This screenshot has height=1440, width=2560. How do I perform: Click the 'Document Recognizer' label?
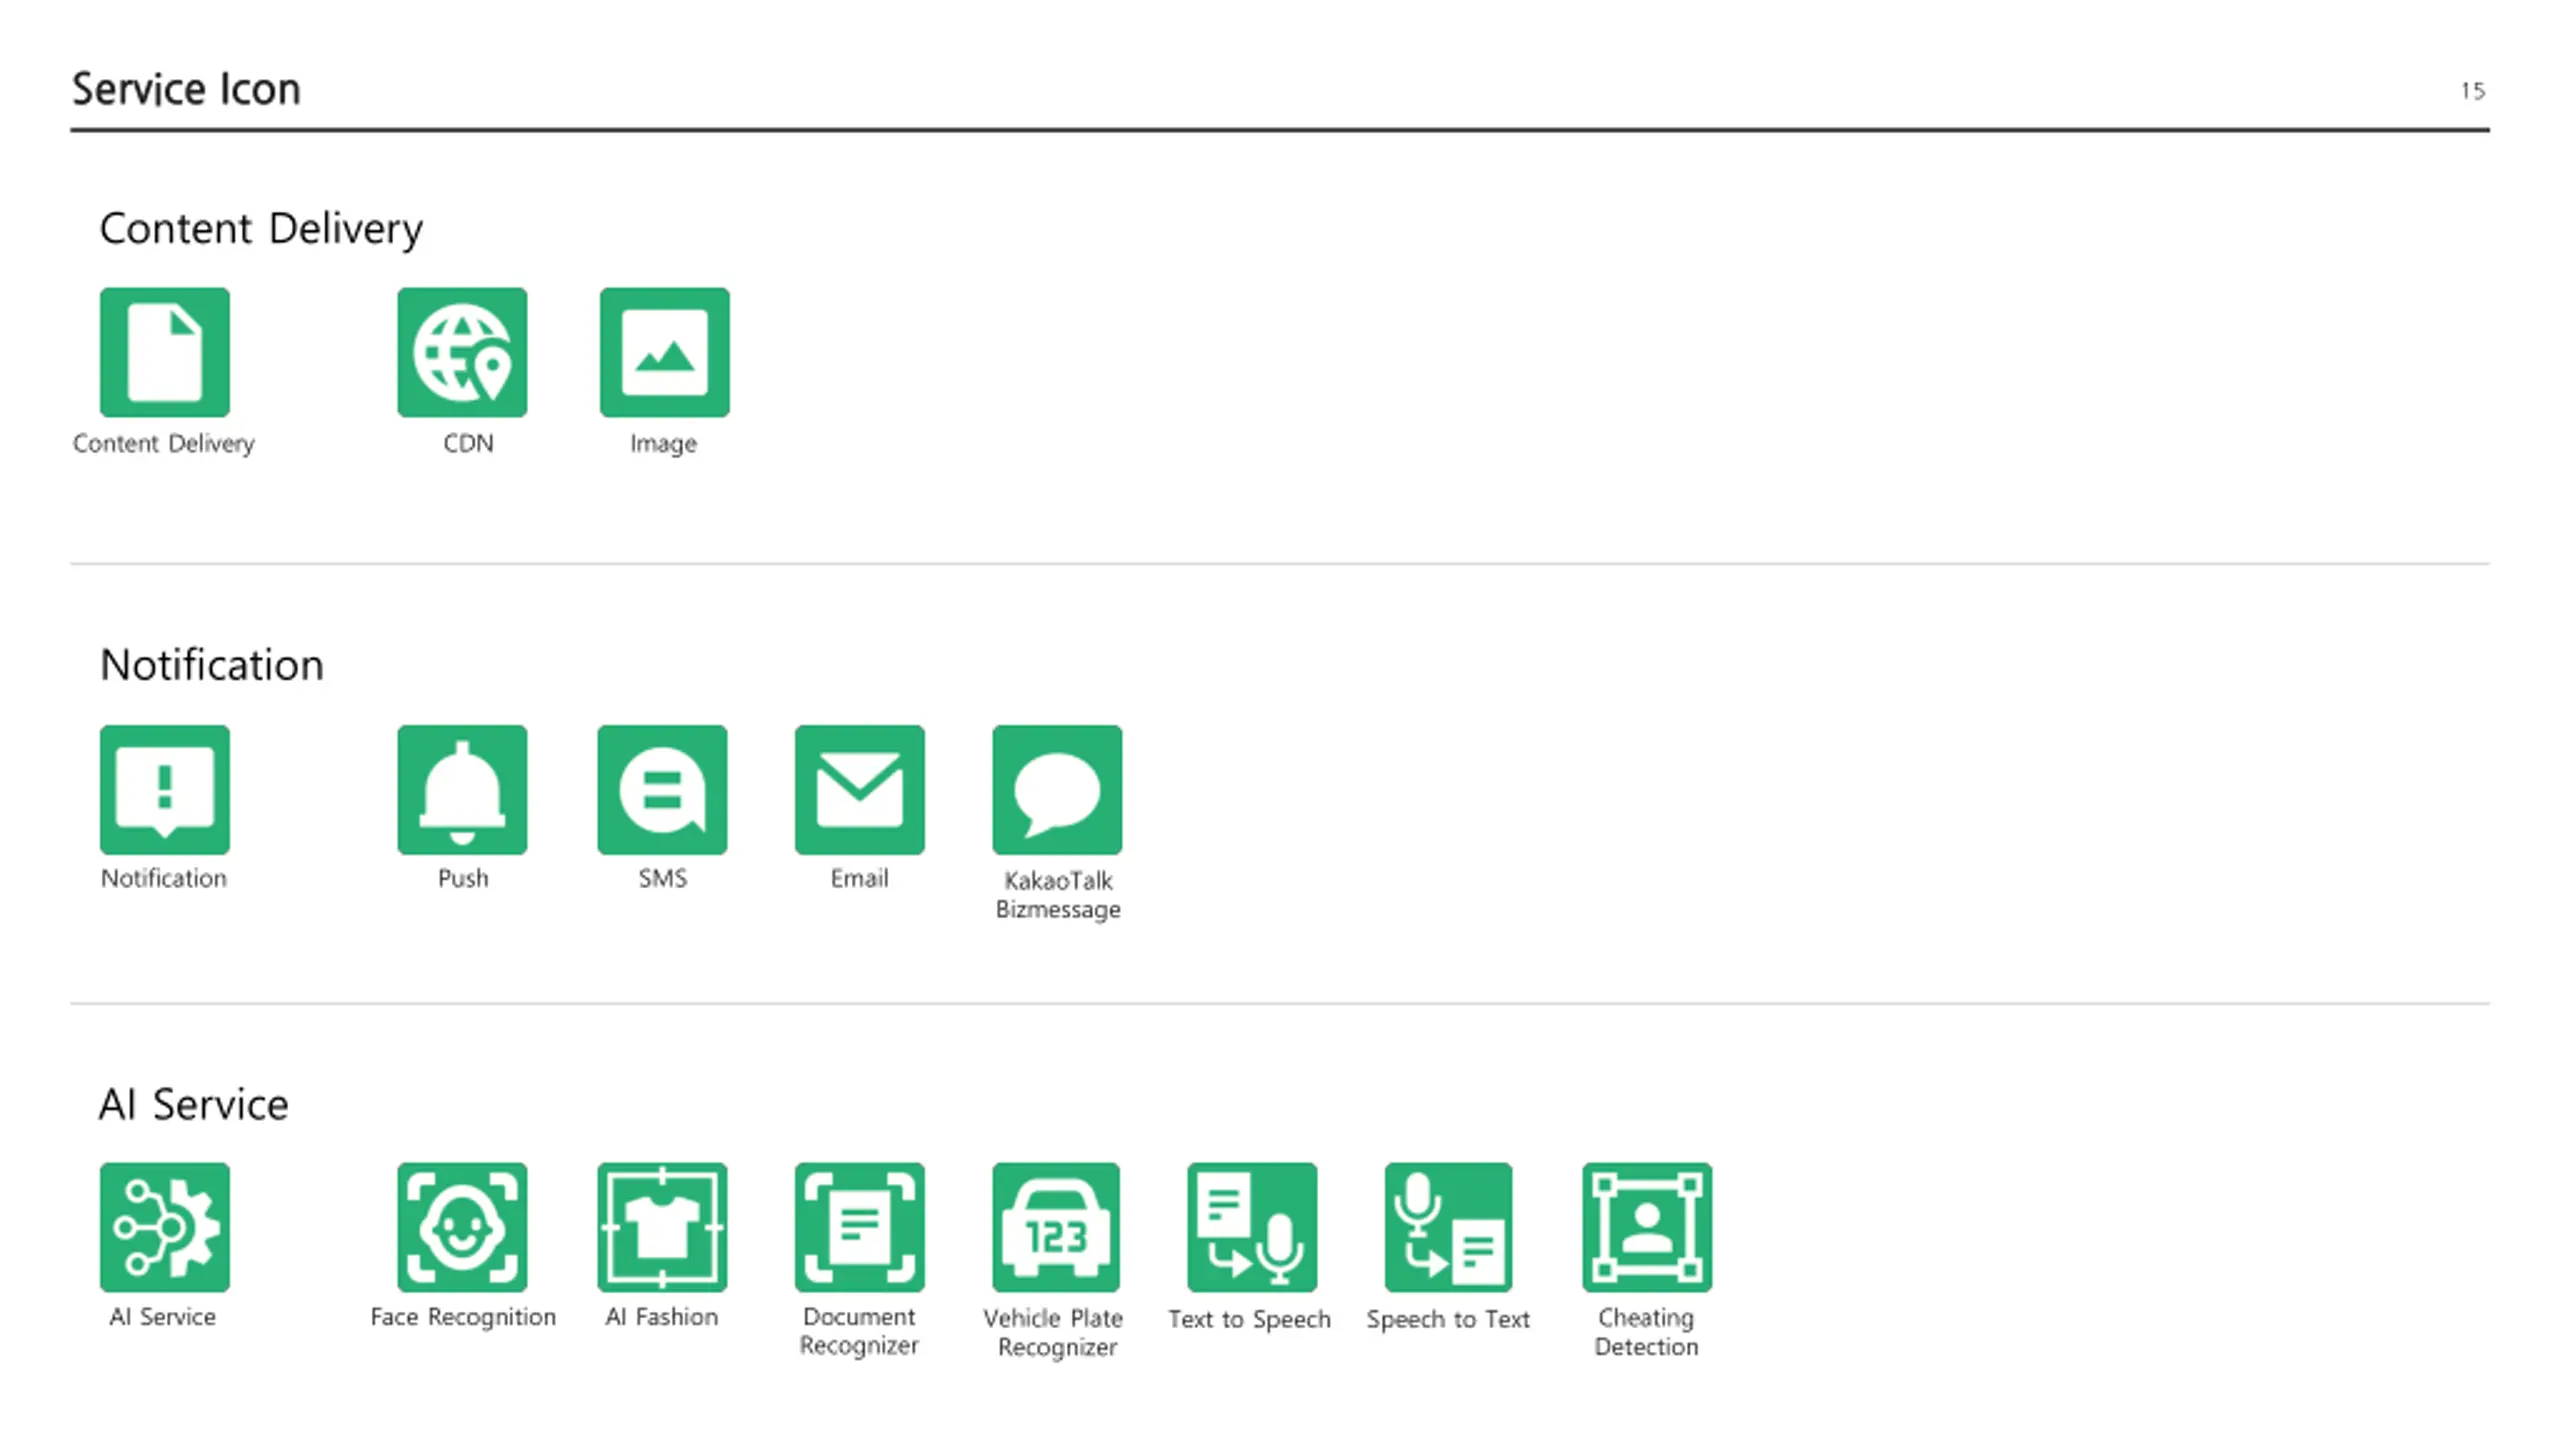[859, 1331]
